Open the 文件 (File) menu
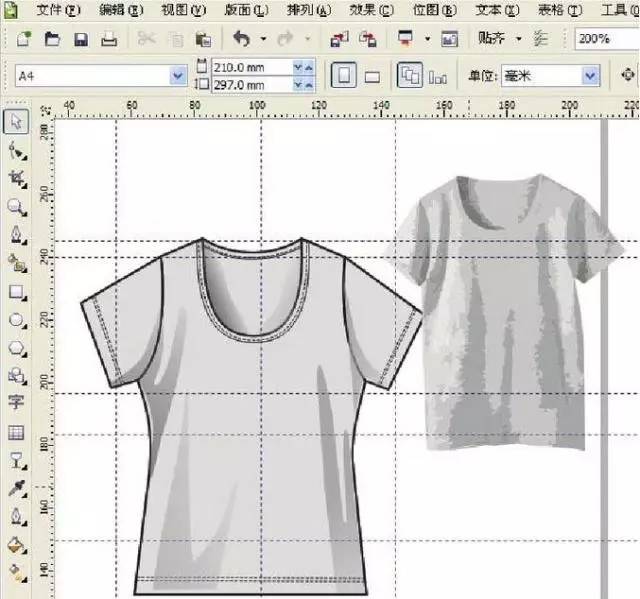 pos(60,10)
